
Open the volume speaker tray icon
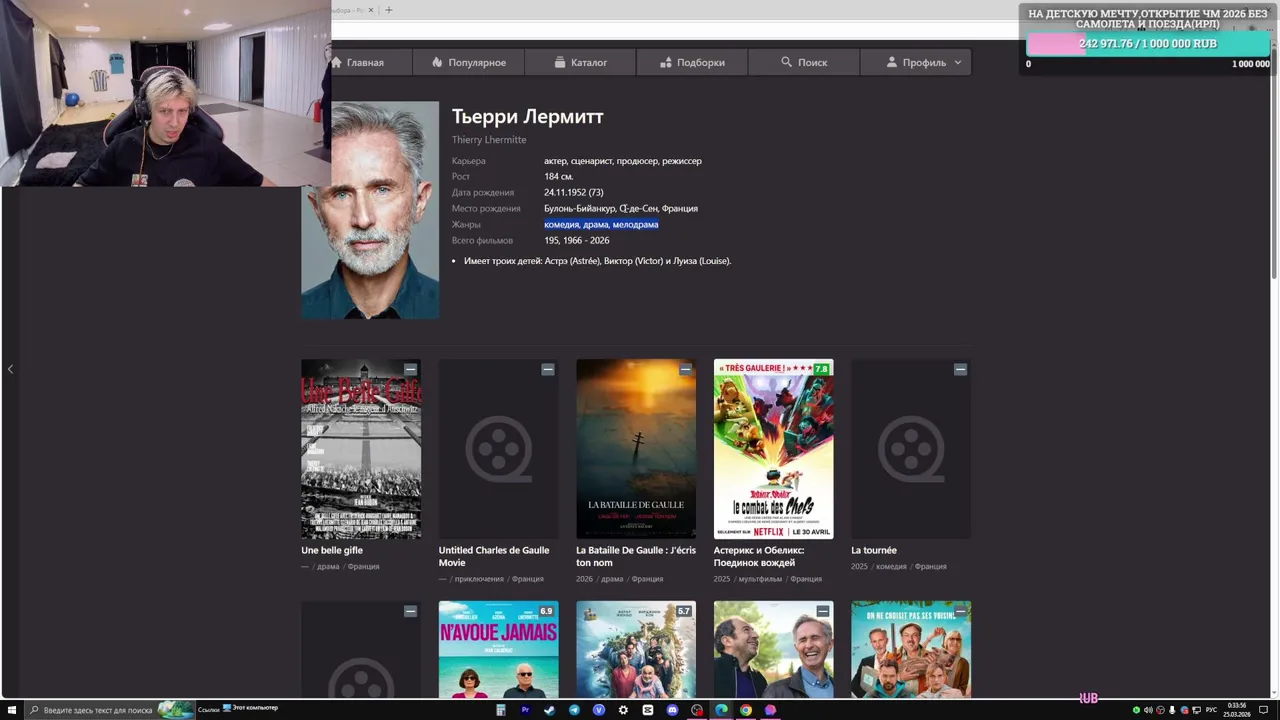tap(1148, 710)
